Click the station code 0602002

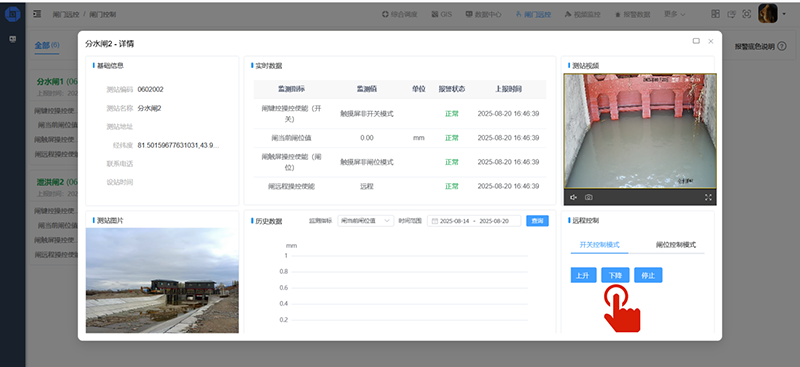(151, 89)
